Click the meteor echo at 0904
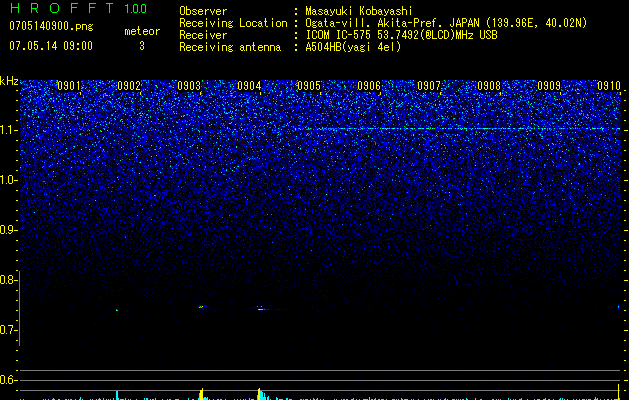 click(x=263, y=309)
